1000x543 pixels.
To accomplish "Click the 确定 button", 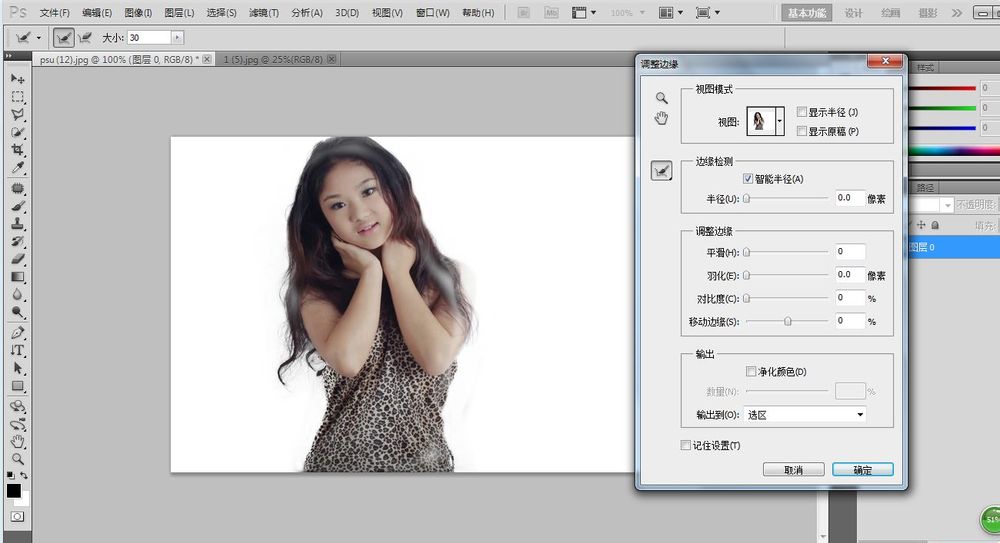I will click(x=862, y=470).
